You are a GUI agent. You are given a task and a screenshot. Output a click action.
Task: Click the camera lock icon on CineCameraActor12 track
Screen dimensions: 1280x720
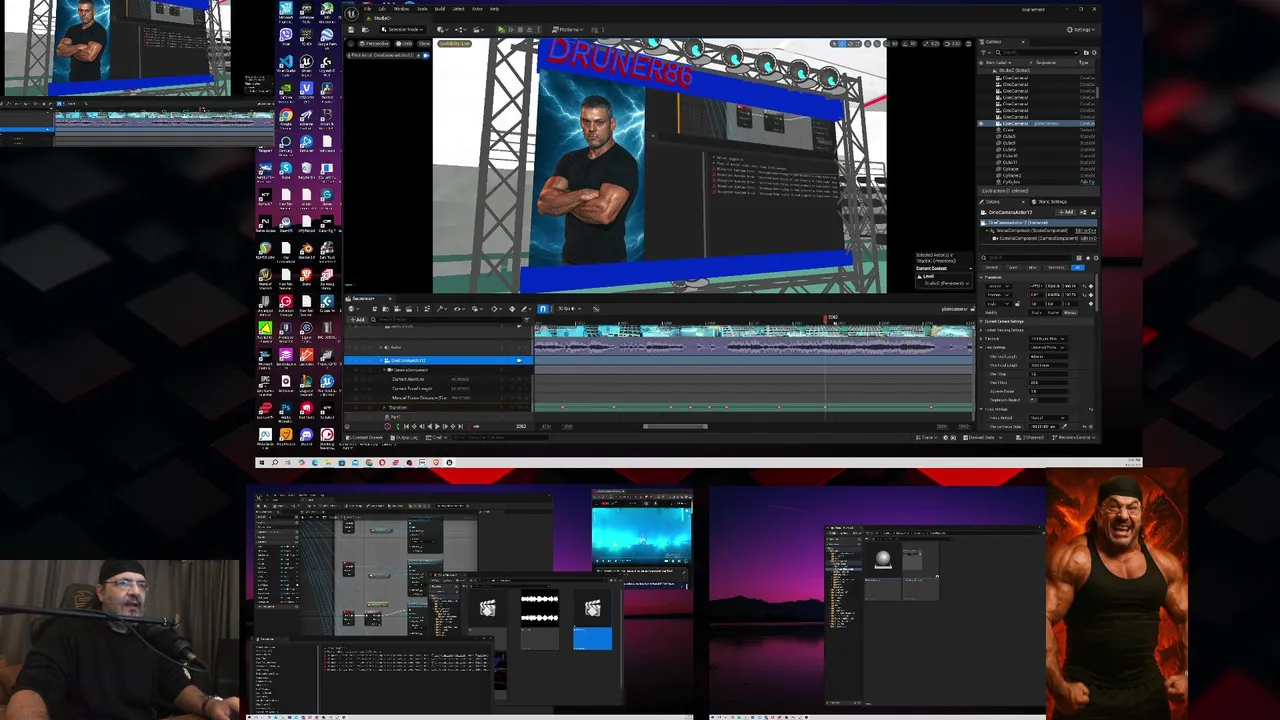pos(519,360)
